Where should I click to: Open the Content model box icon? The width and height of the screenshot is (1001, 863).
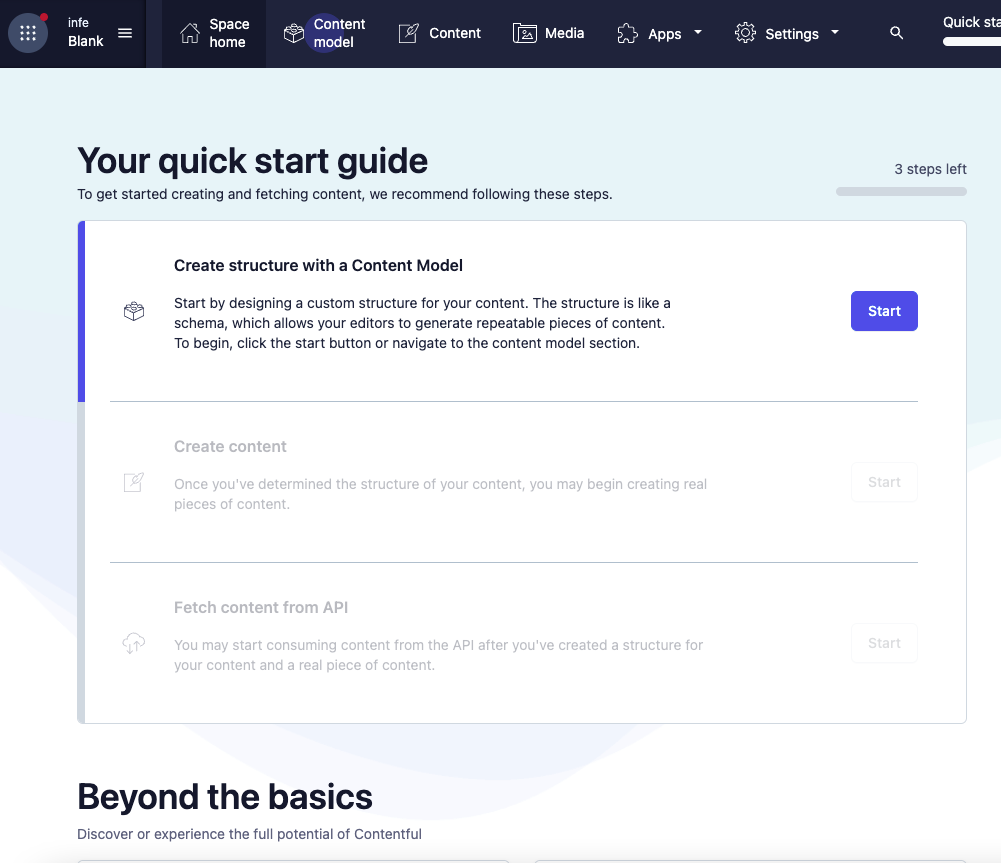point(293,32)
